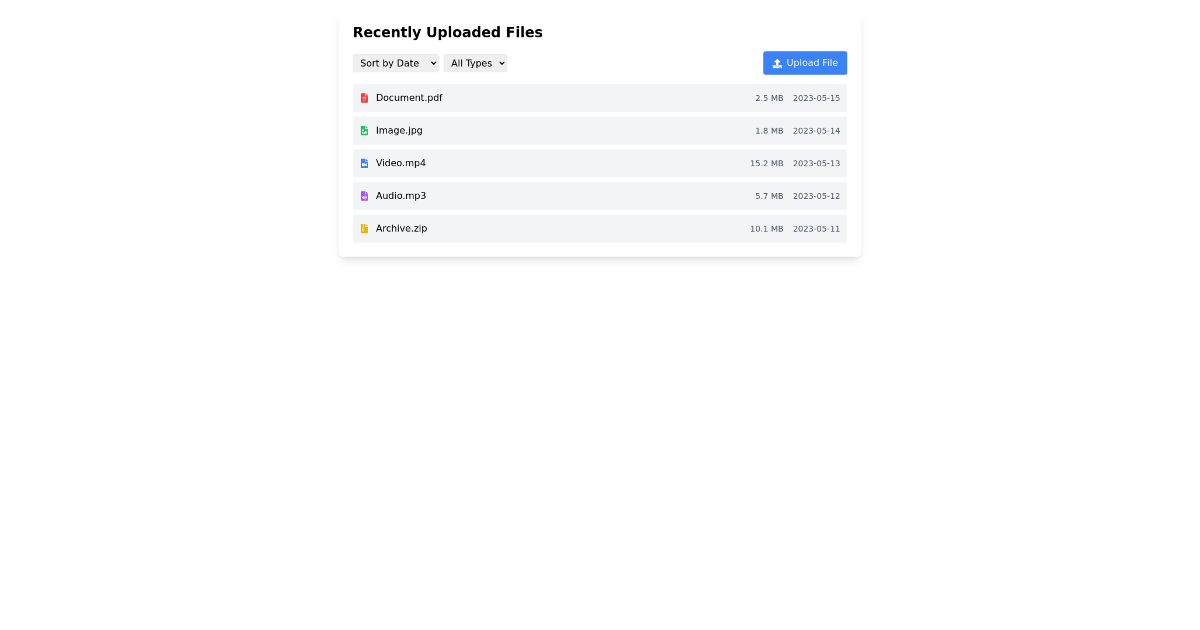Click the blue video icon for Video.mp4

click(x=364, y=163)
